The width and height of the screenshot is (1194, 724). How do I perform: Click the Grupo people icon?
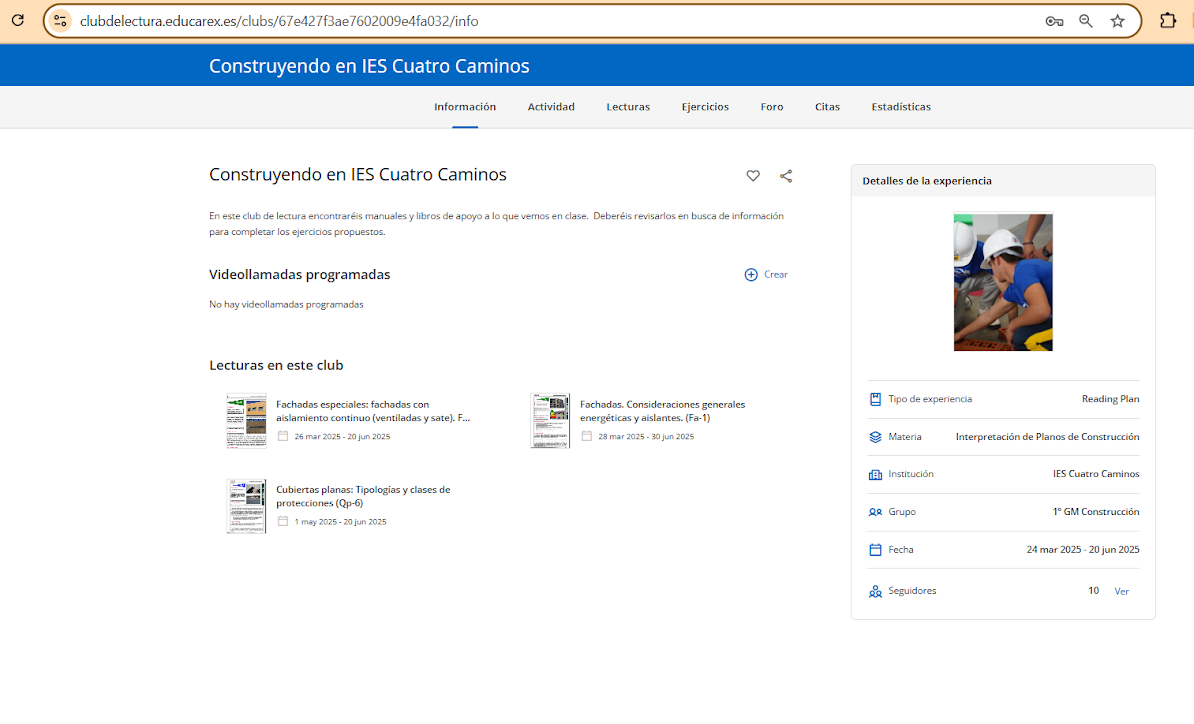[x=875, y=512]
